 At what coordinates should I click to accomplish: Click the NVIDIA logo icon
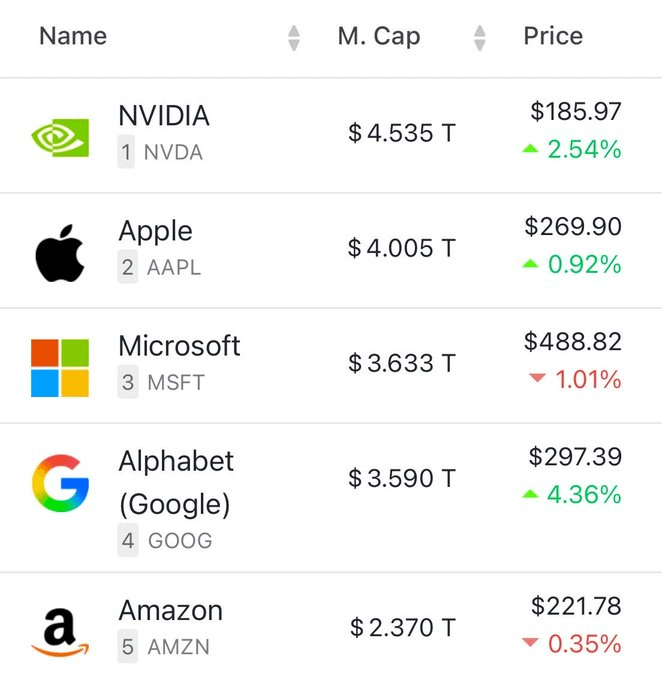coord(60,137)
